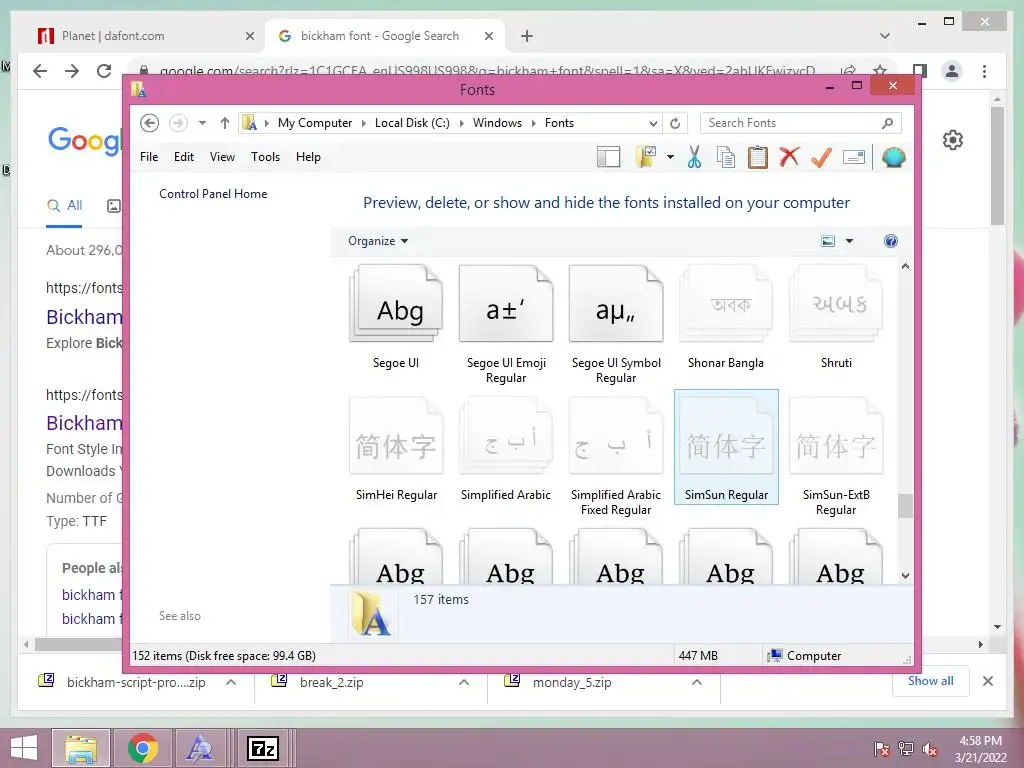Select the Simplified Arabic font

(505, 449)
